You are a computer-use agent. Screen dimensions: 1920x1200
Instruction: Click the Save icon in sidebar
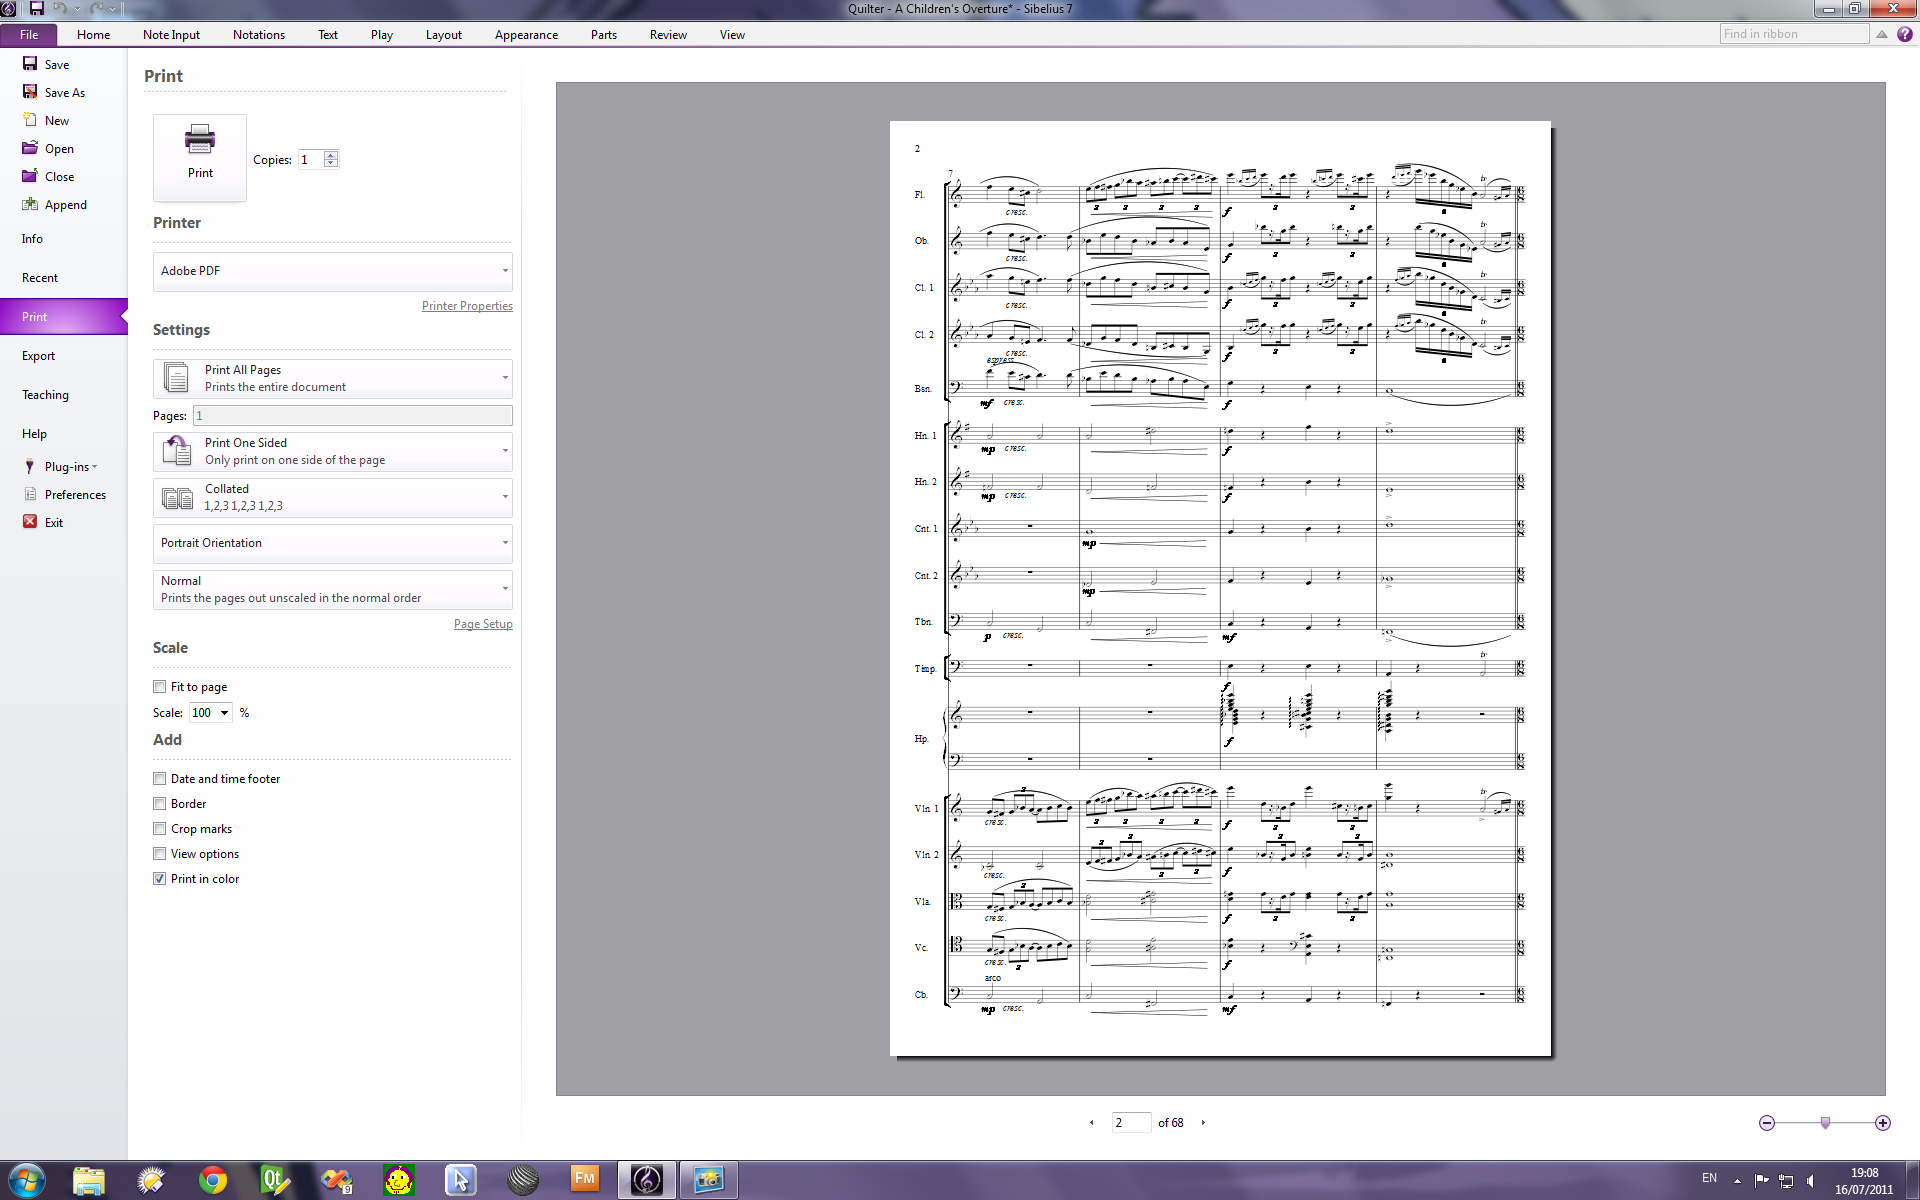click(x=30, y=64)
